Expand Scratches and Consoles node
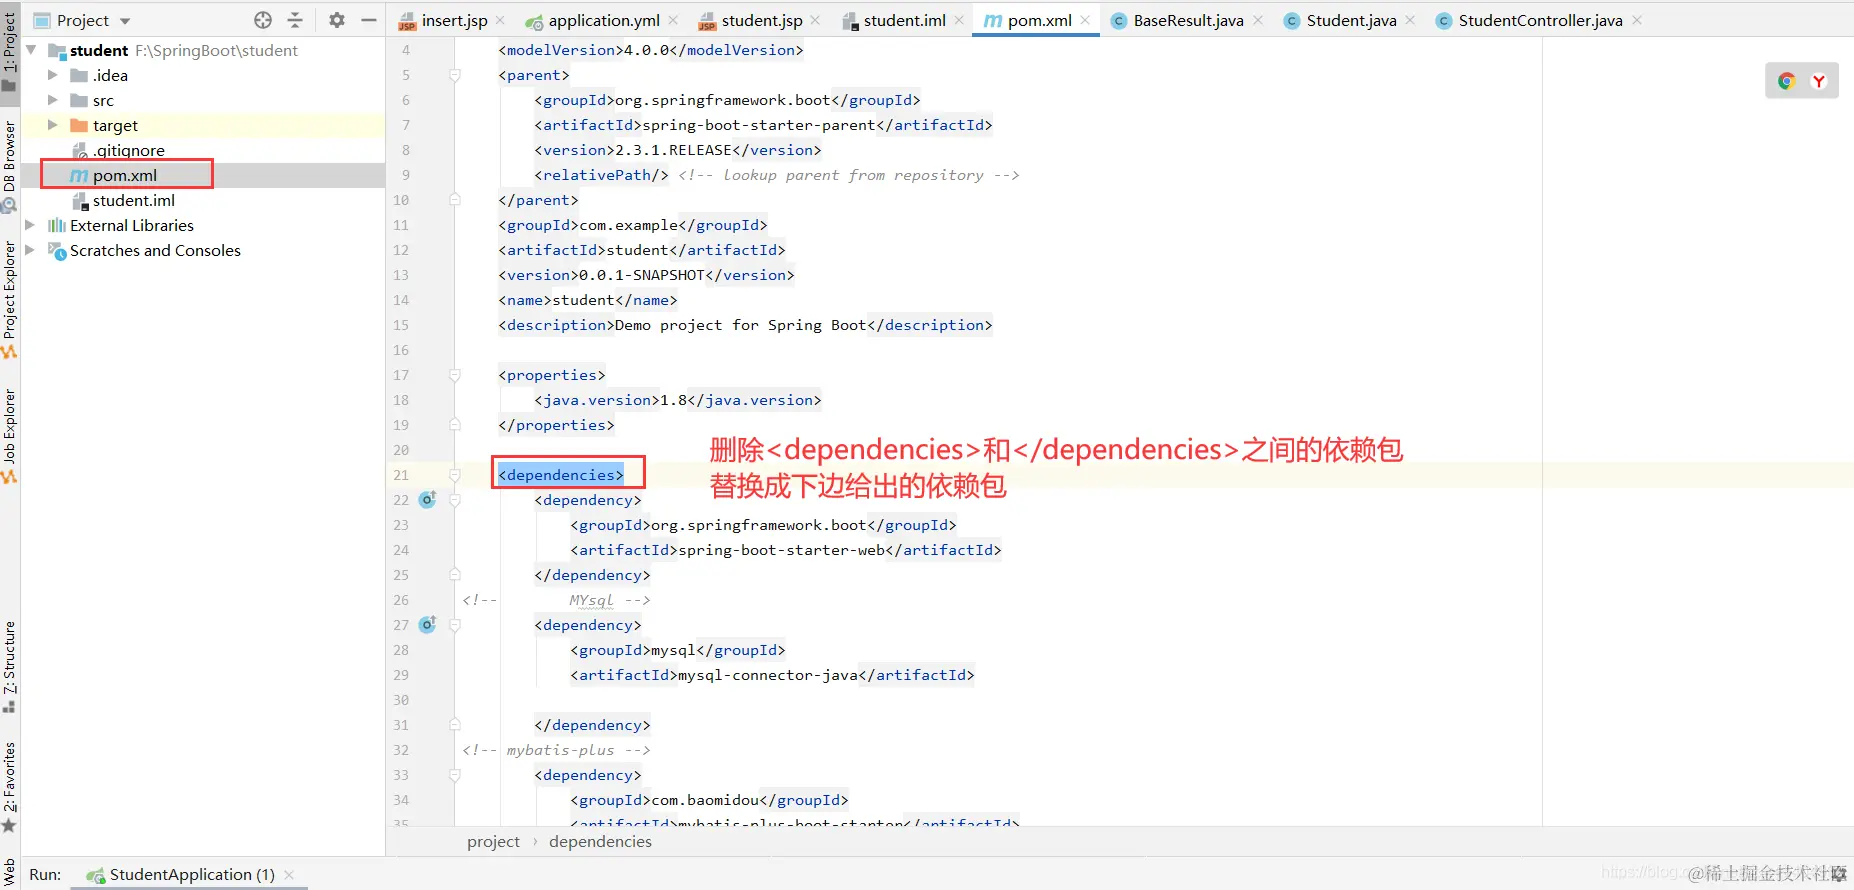Screen dimensions: 1854x890 tap(31, 250)
